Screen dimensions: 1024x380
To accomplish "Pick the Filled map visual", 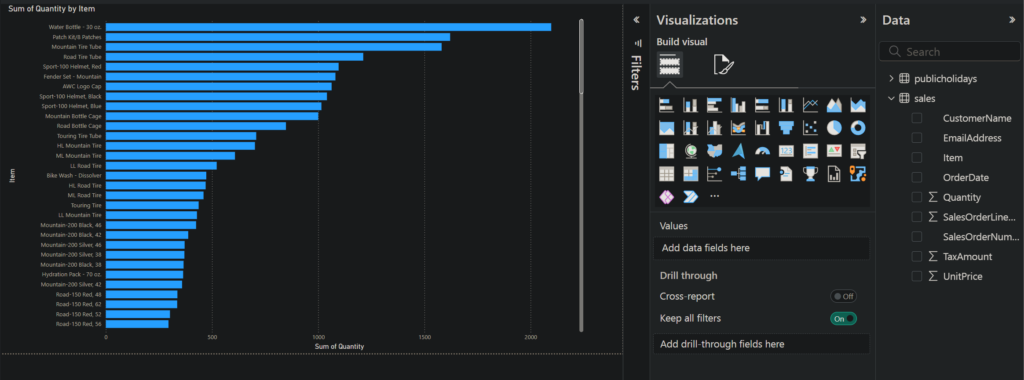I will point(714,151).
